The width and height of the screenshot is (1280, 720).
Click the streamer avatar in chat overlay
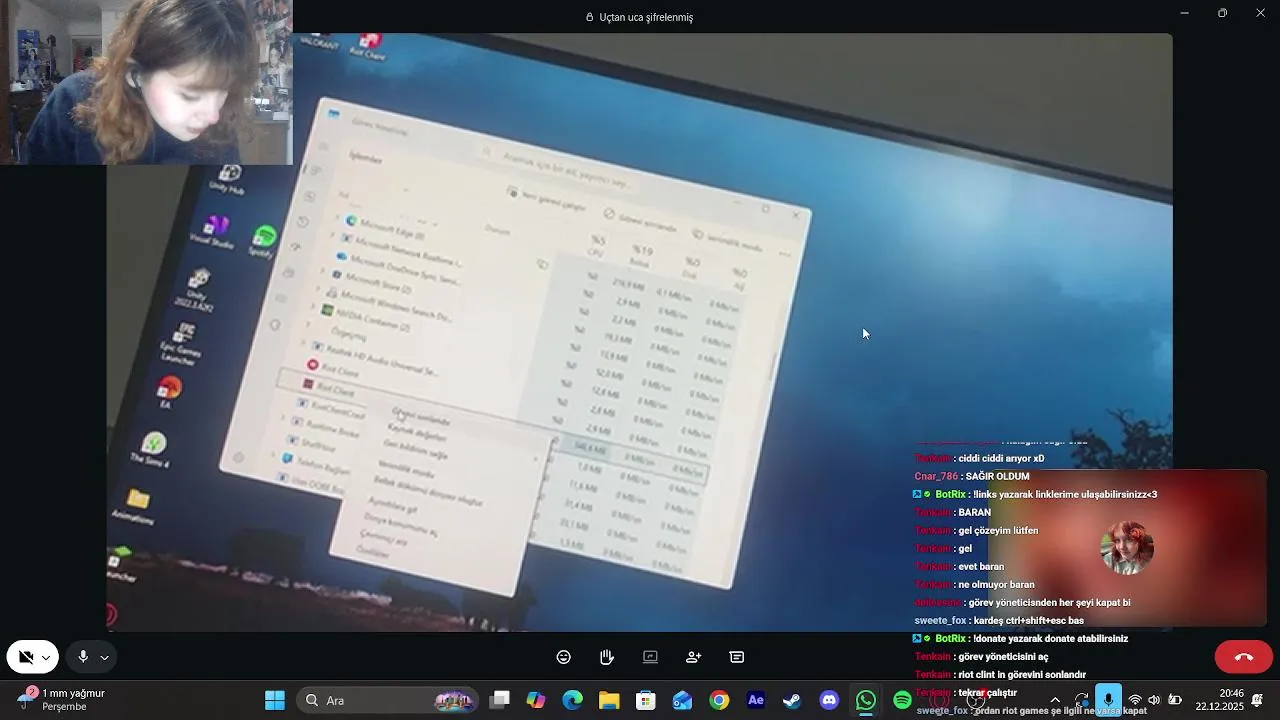(x=1127, y=548)
